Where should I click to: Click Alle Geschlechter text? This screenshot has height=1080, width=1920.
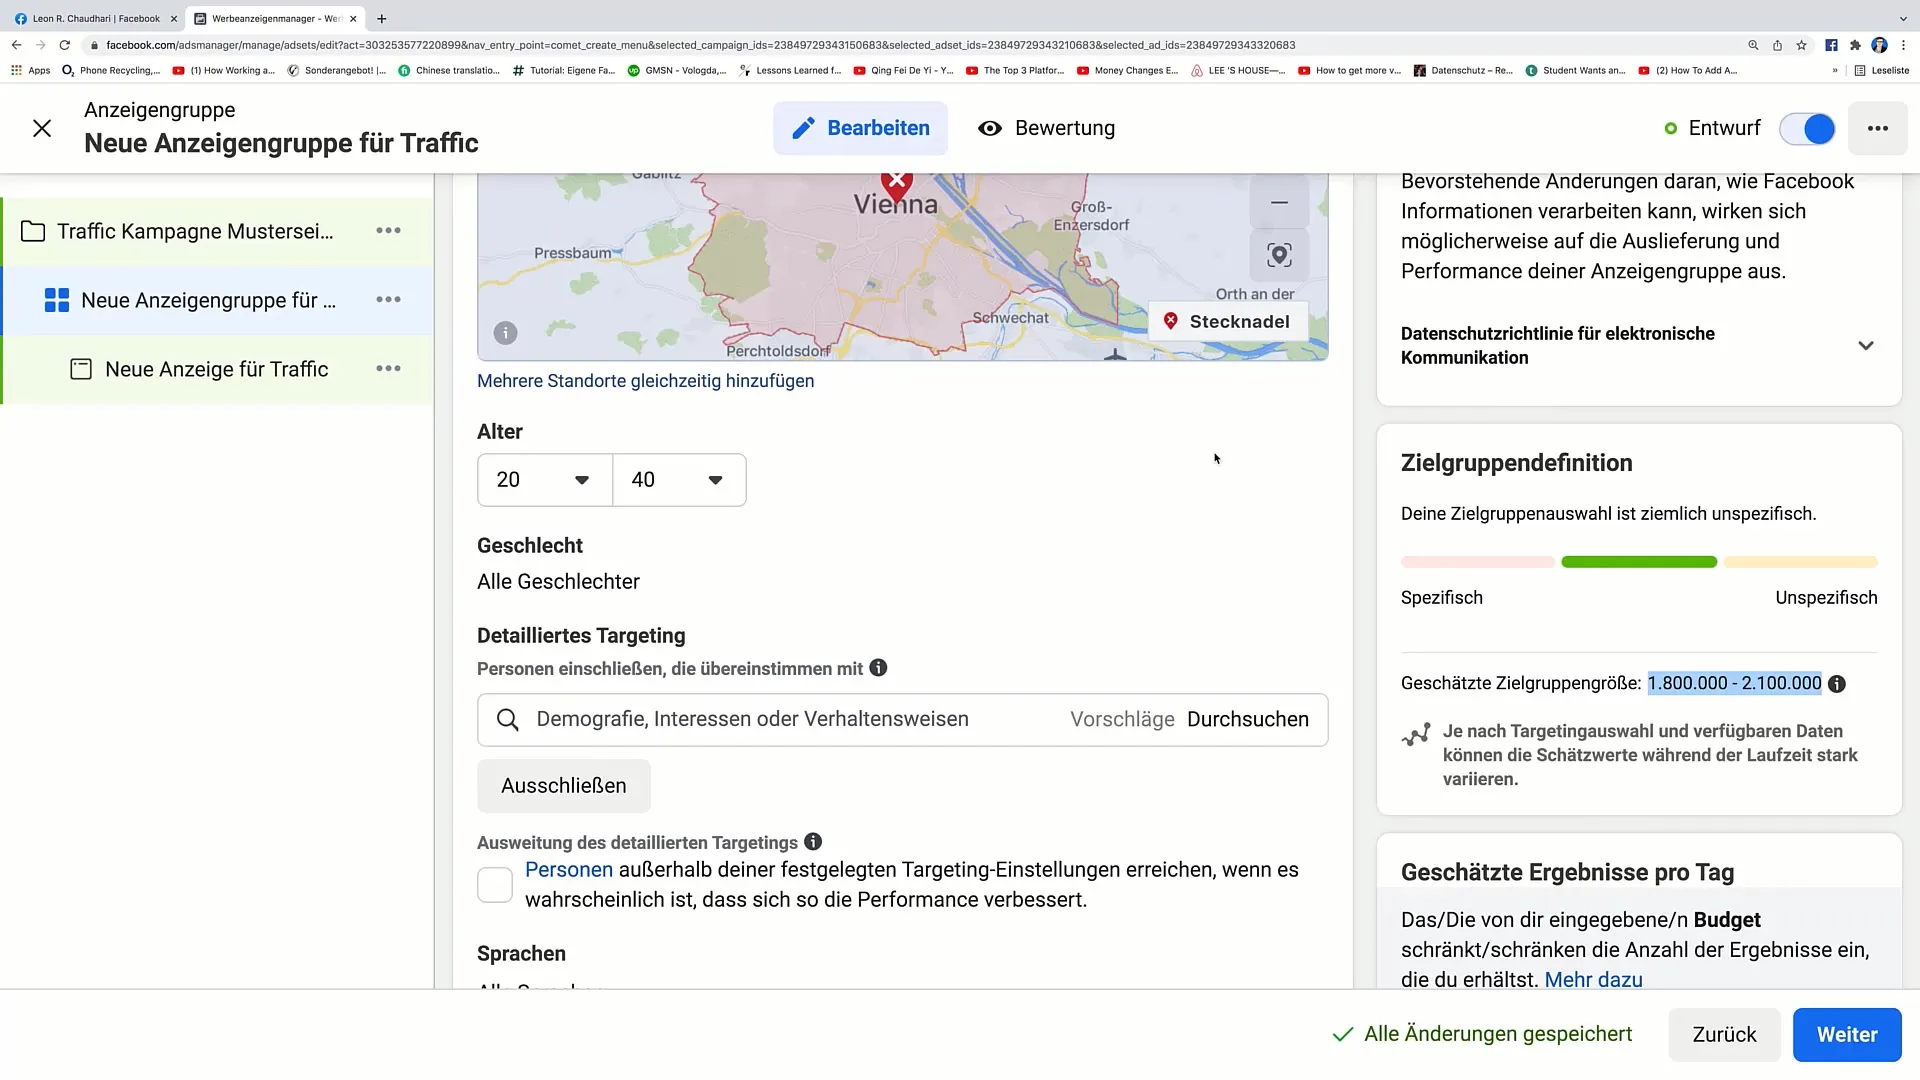(x=558, y=582)
